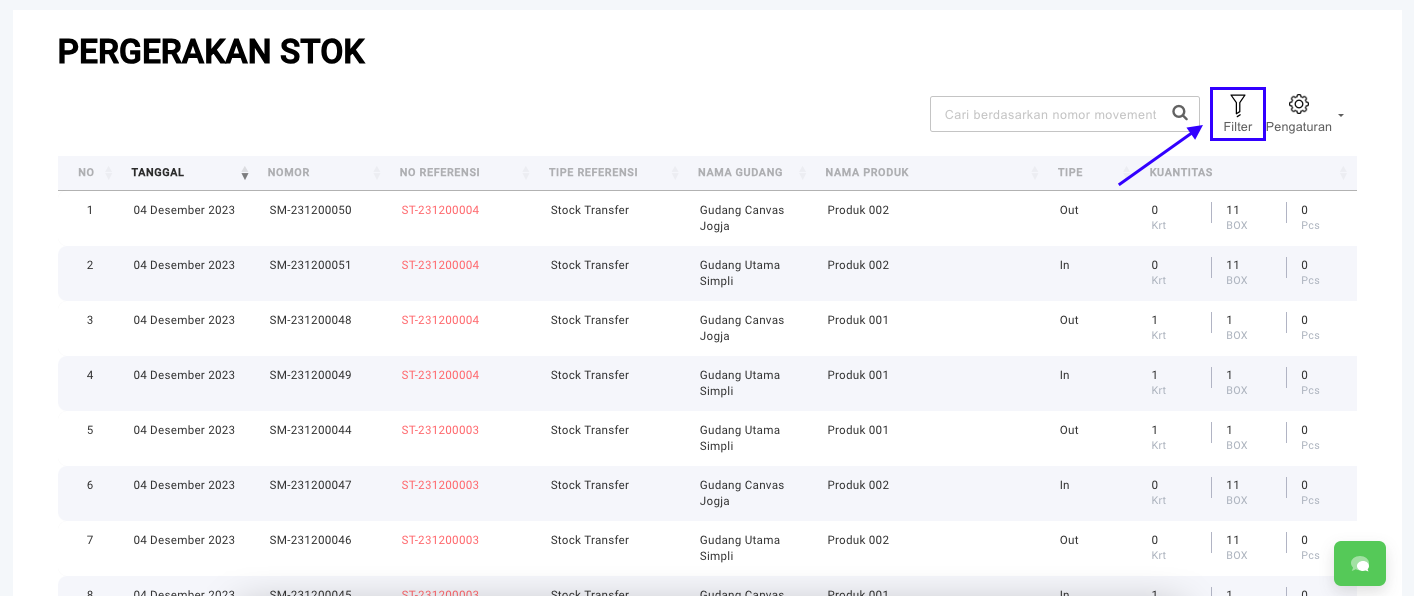This screenshot has width=1414, height=596.
Task: Open ST-231200003 reference link in row 7
Action: coord(440,541)
